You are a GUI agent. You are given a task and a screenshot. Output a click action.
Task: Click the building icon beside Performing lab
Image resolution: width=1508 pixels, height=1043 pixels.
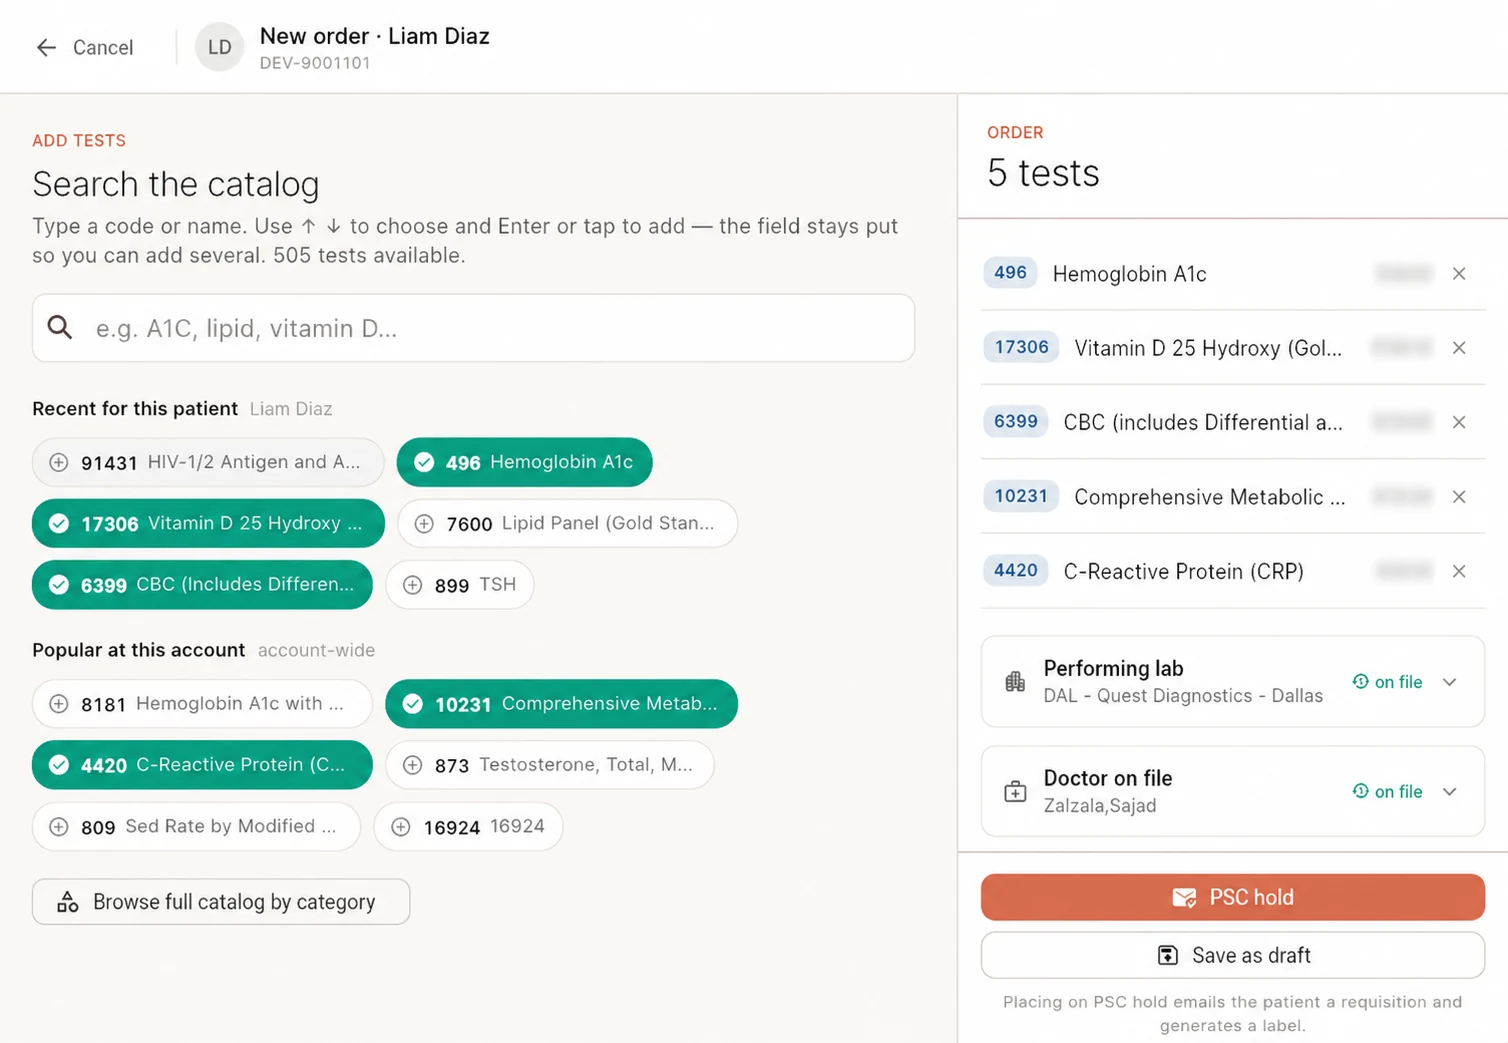tap(1015, 681)
